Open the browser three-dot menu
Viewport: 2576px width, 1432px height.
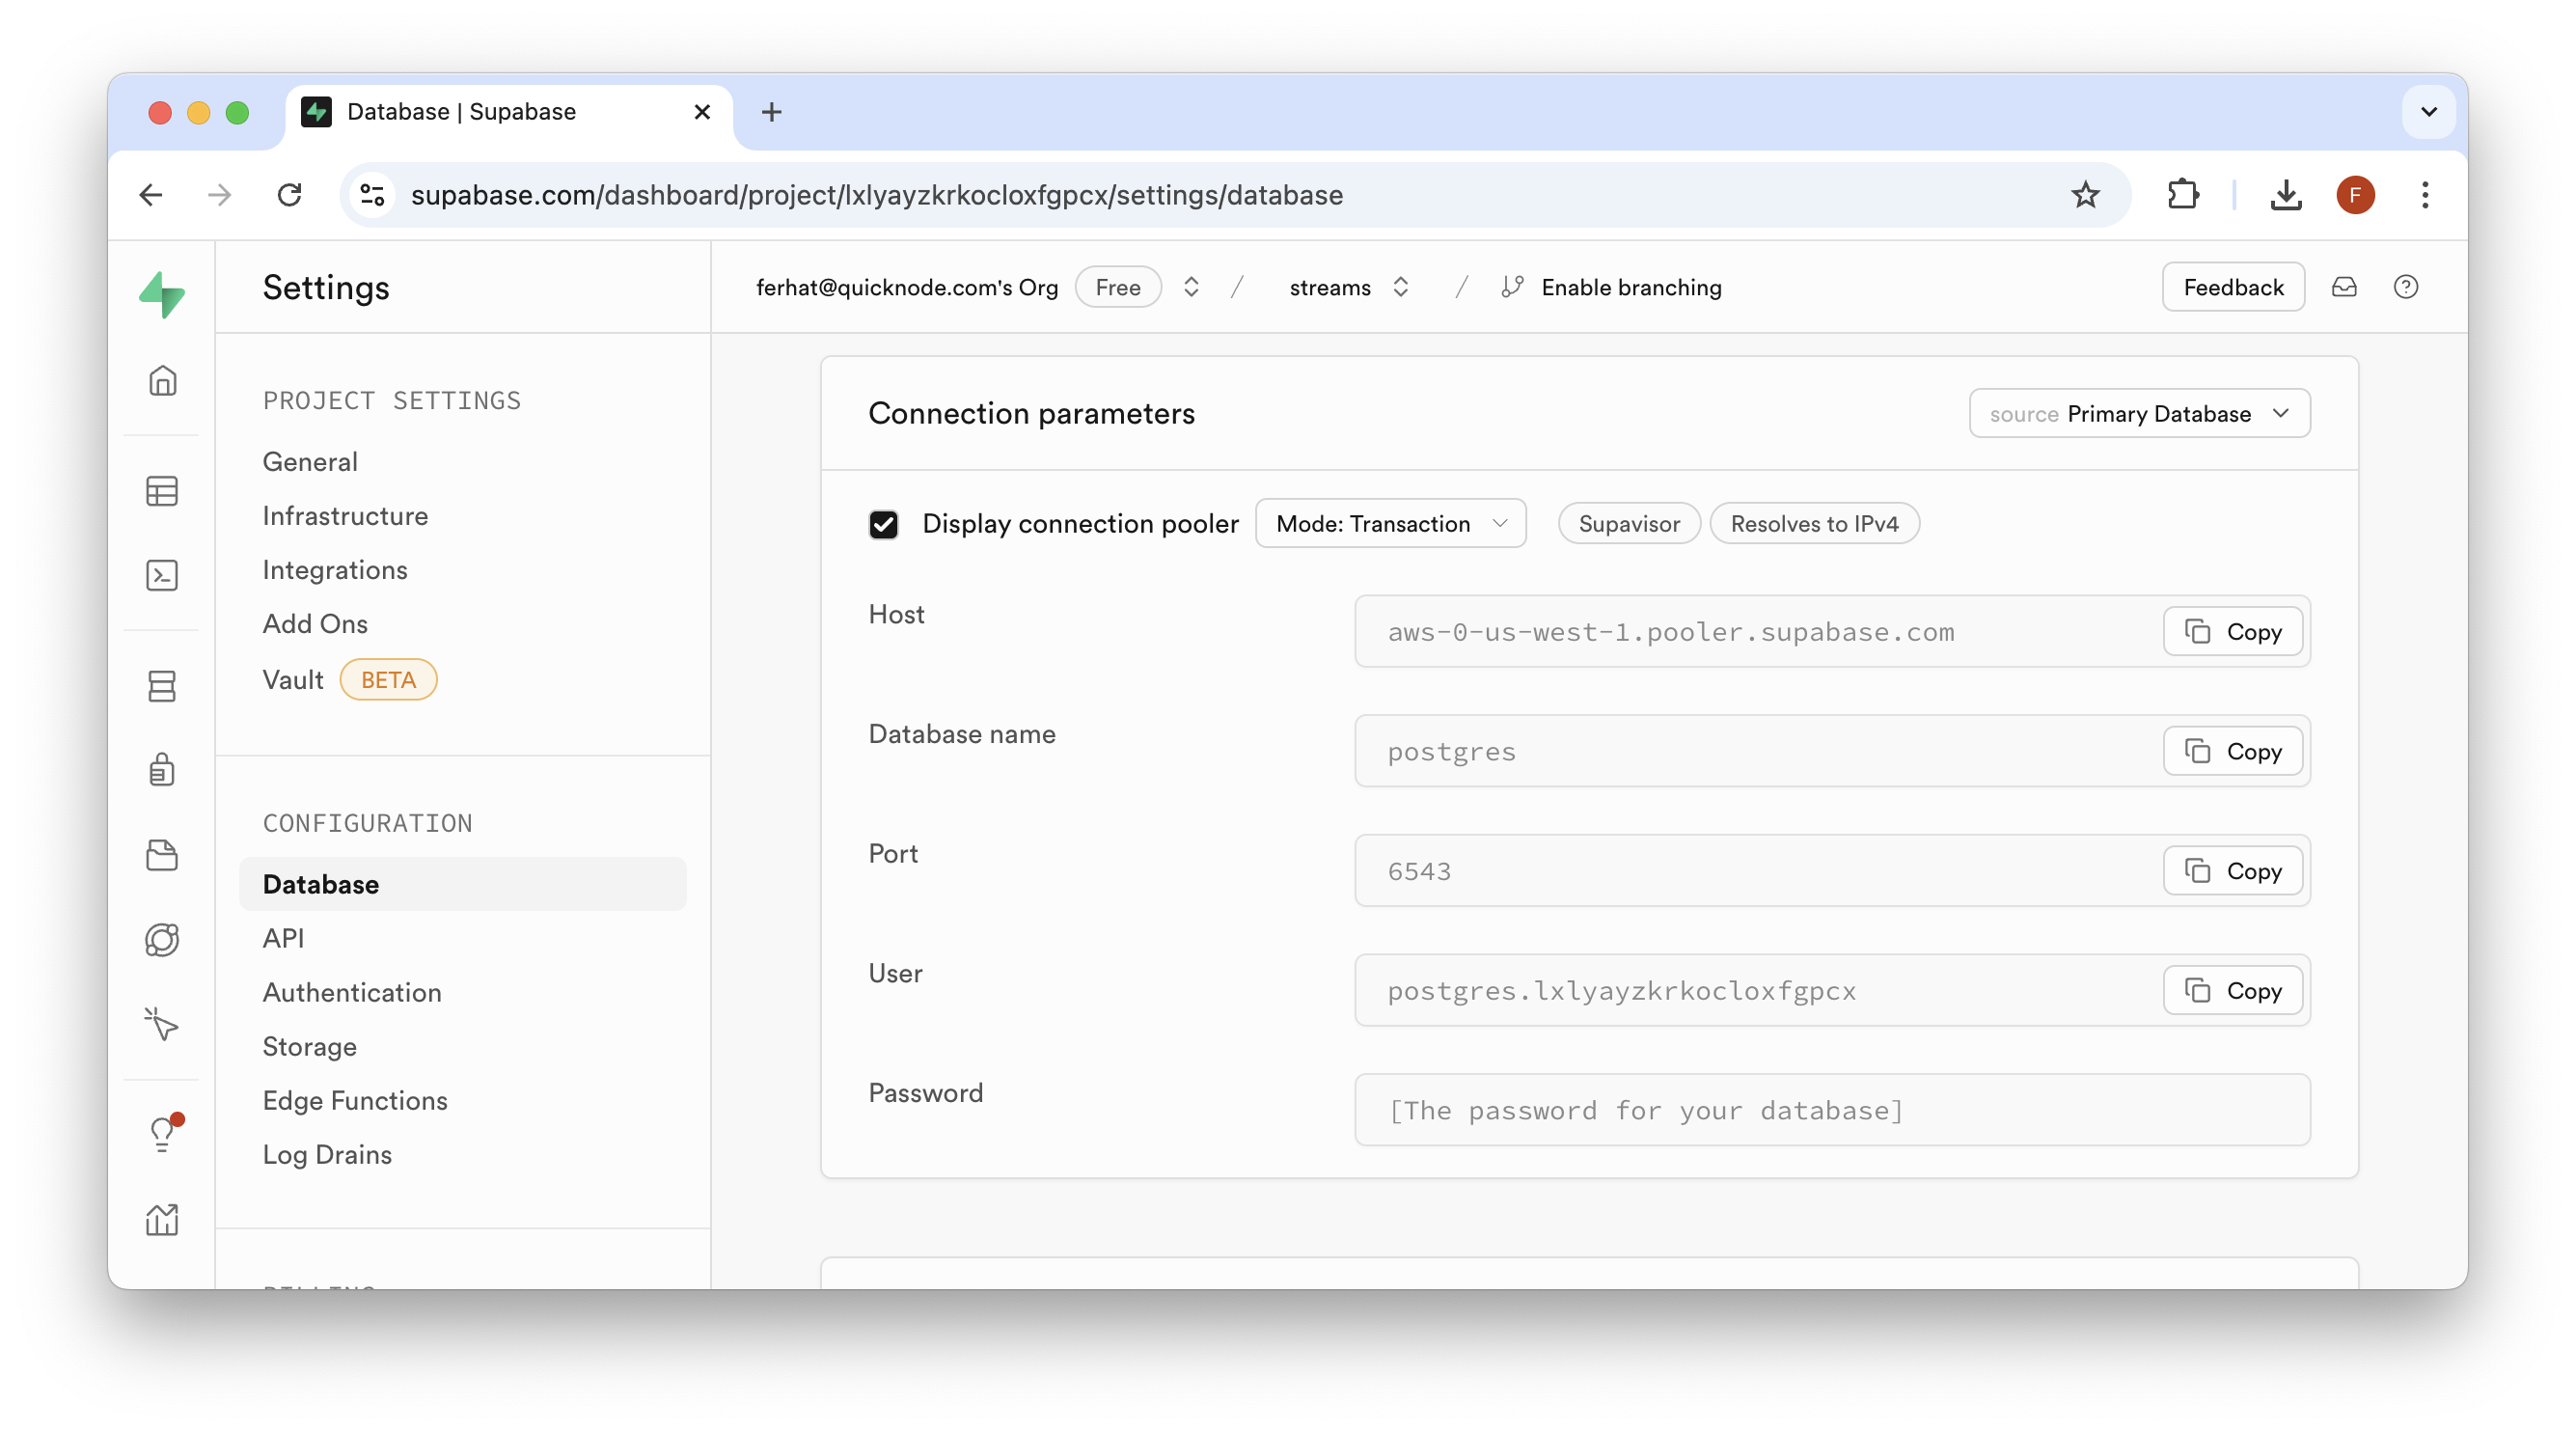pos(2425,195)
